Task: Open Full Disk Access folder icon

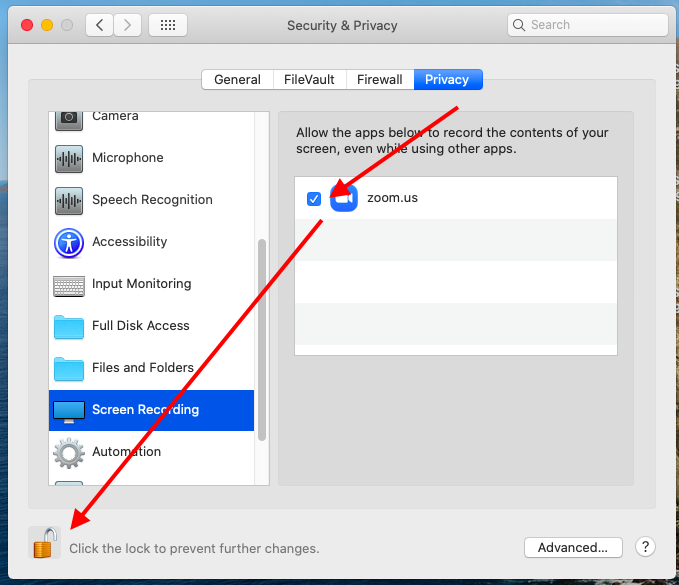Action: [69, 326]
